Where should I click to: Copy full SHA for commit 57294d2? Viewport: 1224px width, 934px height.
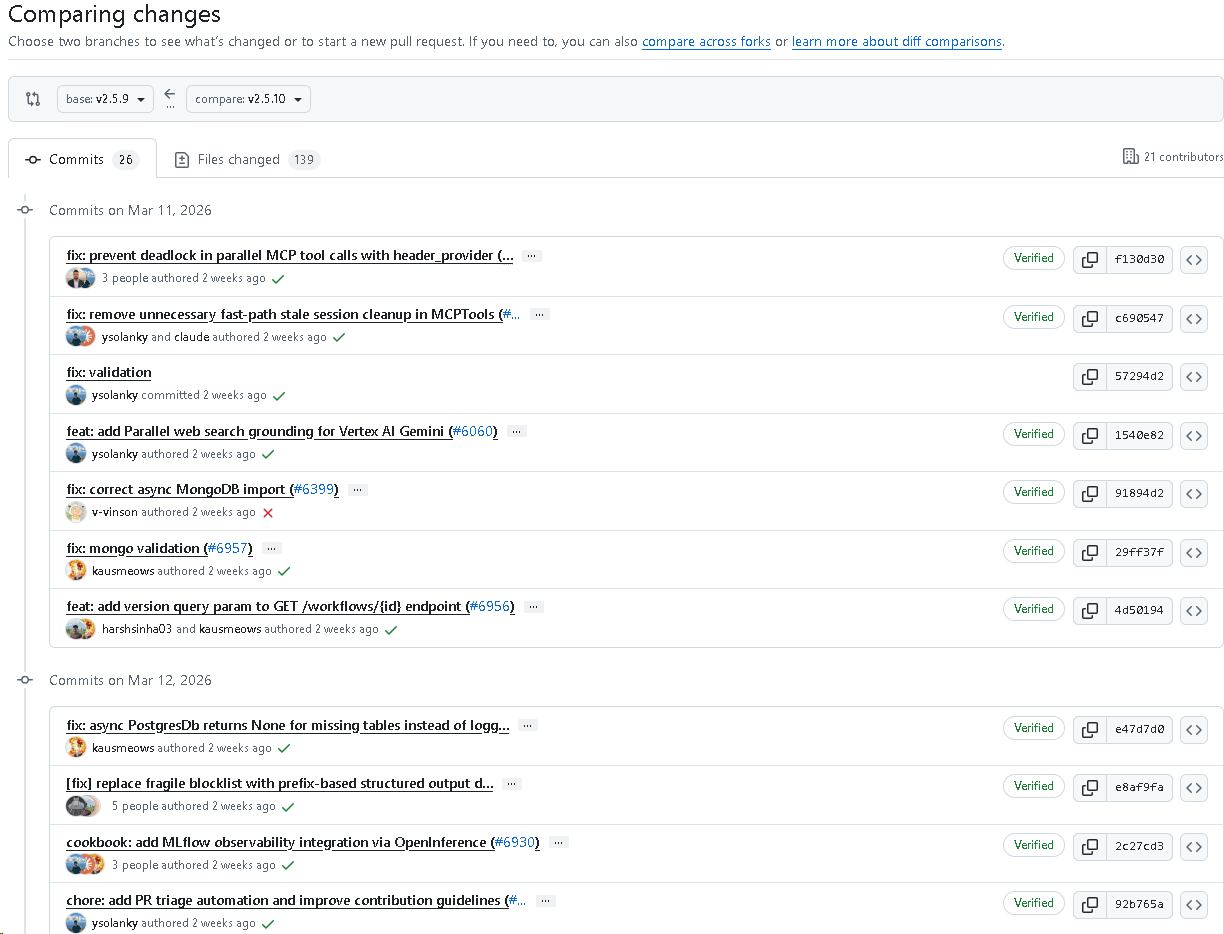(1090, 377)
